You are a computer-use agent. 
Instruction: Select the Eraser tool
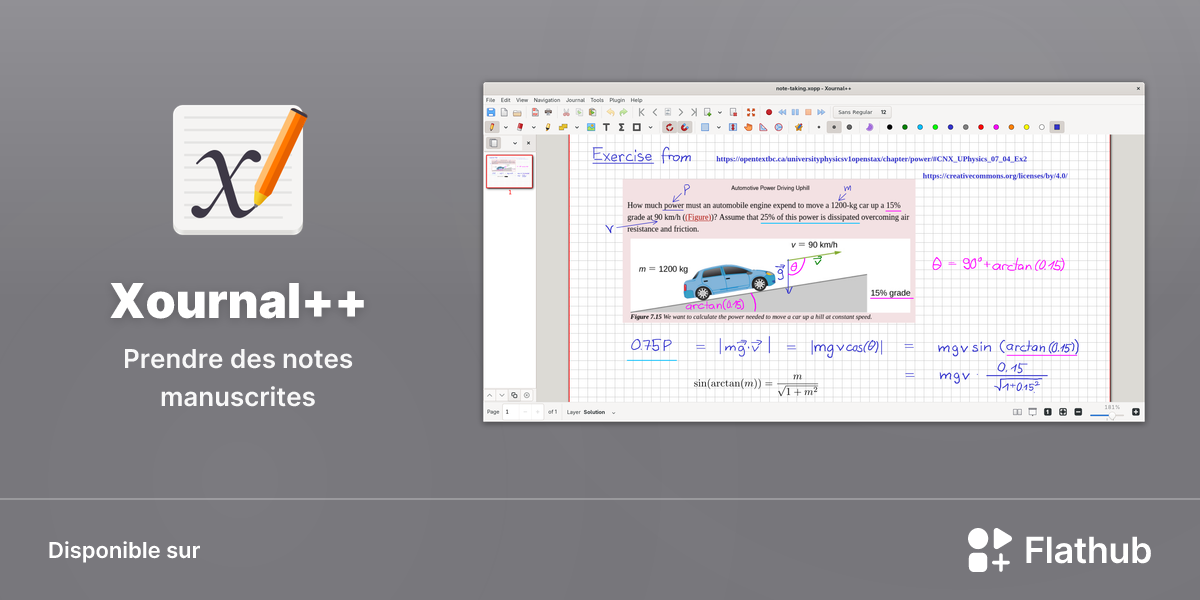point(520,127)
